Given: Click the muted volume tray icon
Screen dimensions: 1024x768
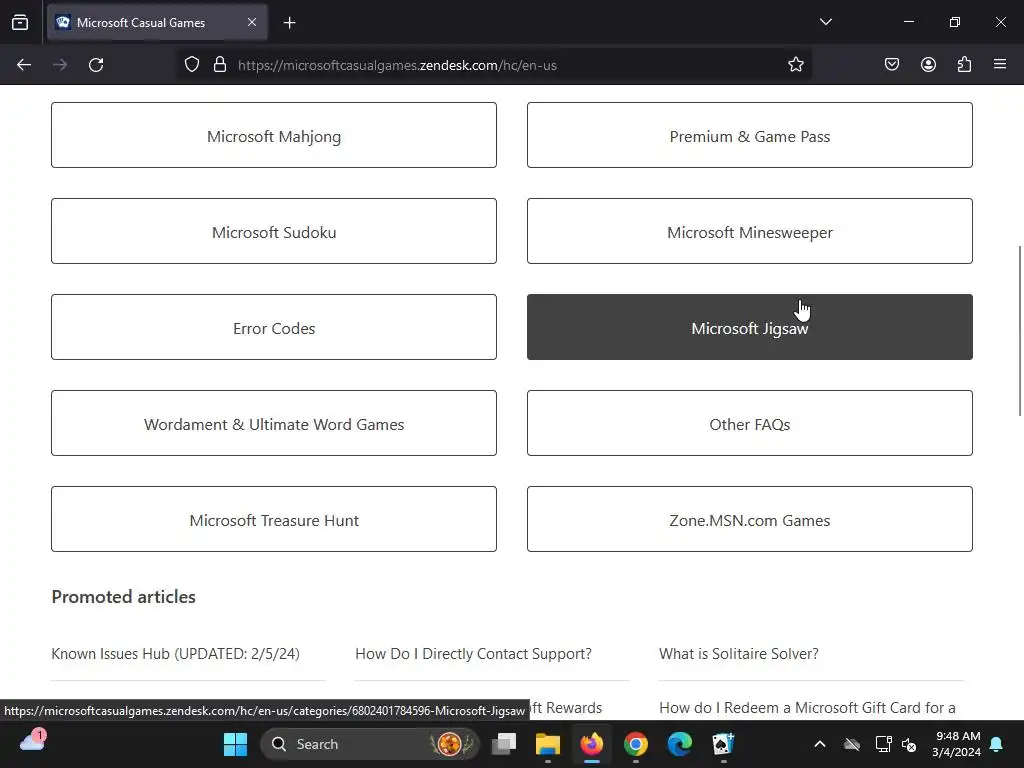Looking at the screenshot, I should click(x=908, y=744).
